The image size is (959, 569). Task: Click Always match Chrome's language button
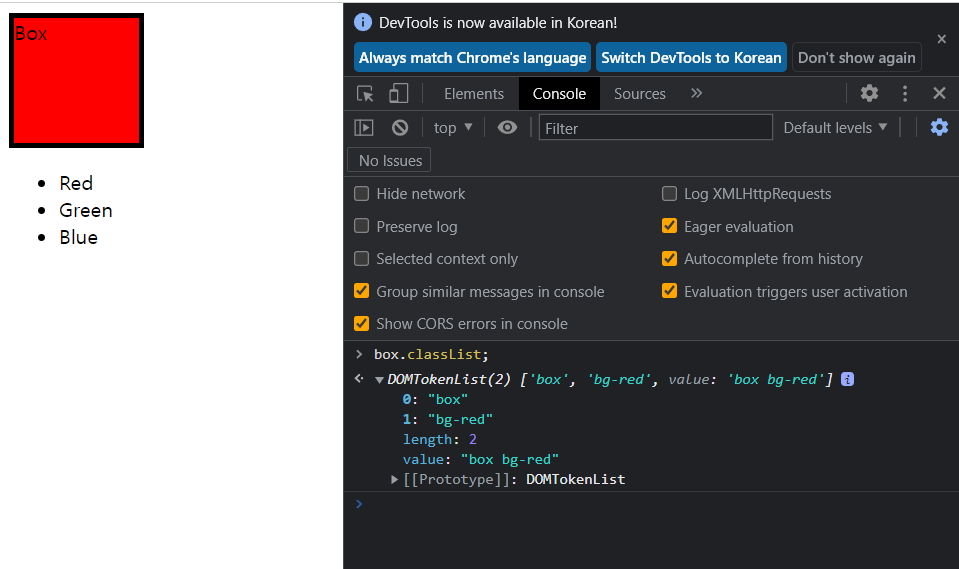(472, 58)
